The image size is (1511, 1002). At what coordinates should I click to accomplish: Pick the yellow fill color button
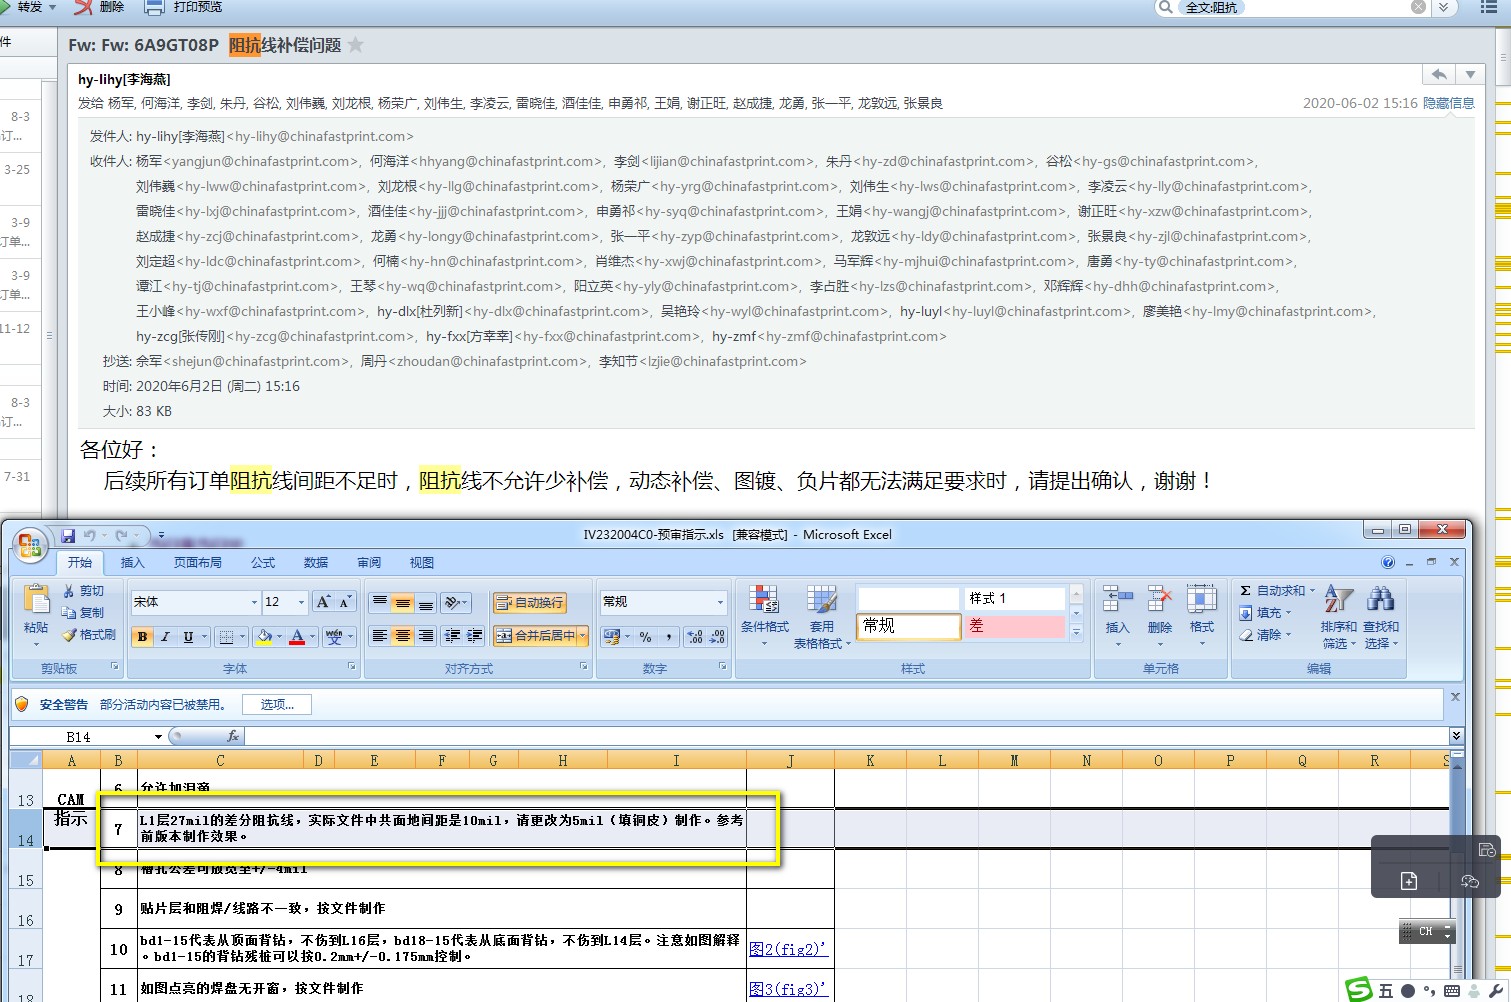pyautogui.click(x=264, y=637)
